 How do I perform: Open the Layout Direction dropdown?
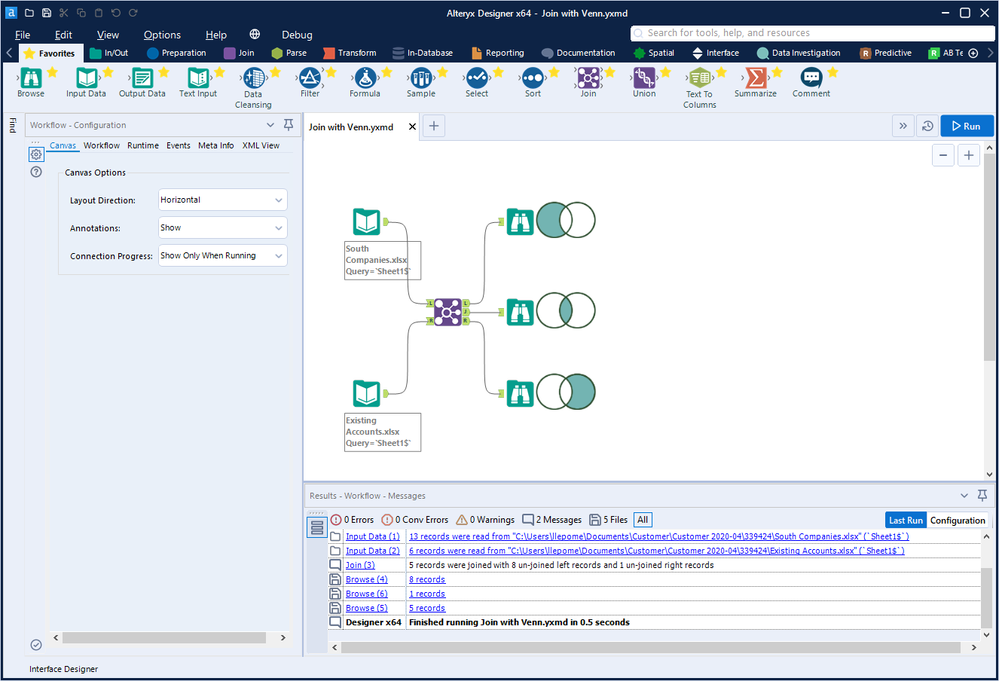pos(222,200)
